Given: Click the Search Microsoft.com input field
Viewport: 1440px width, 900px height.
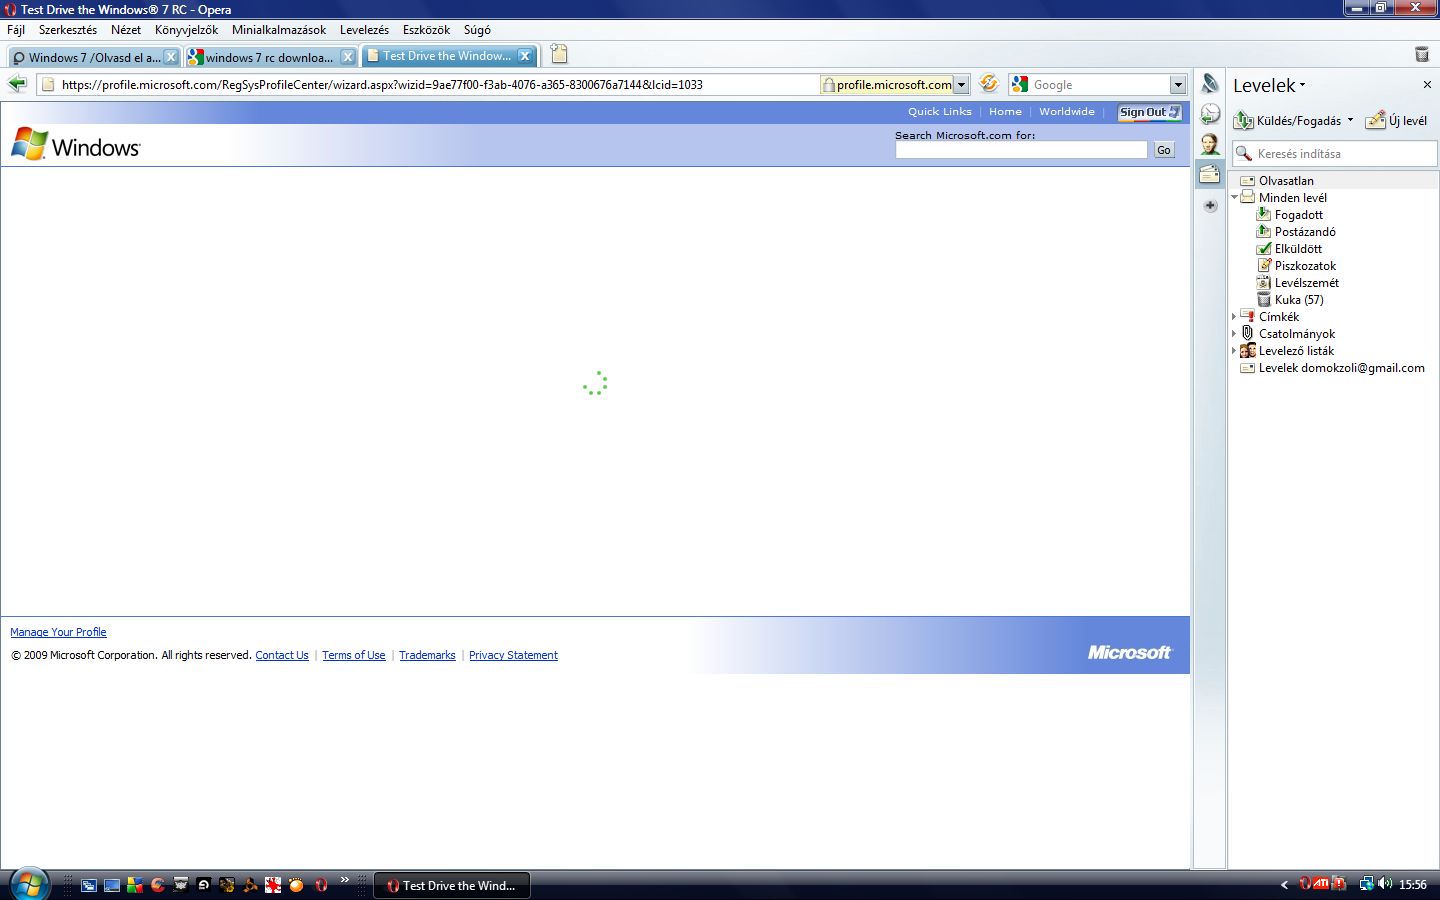Looking at the screenshot, I should [x=1021, y=150].
